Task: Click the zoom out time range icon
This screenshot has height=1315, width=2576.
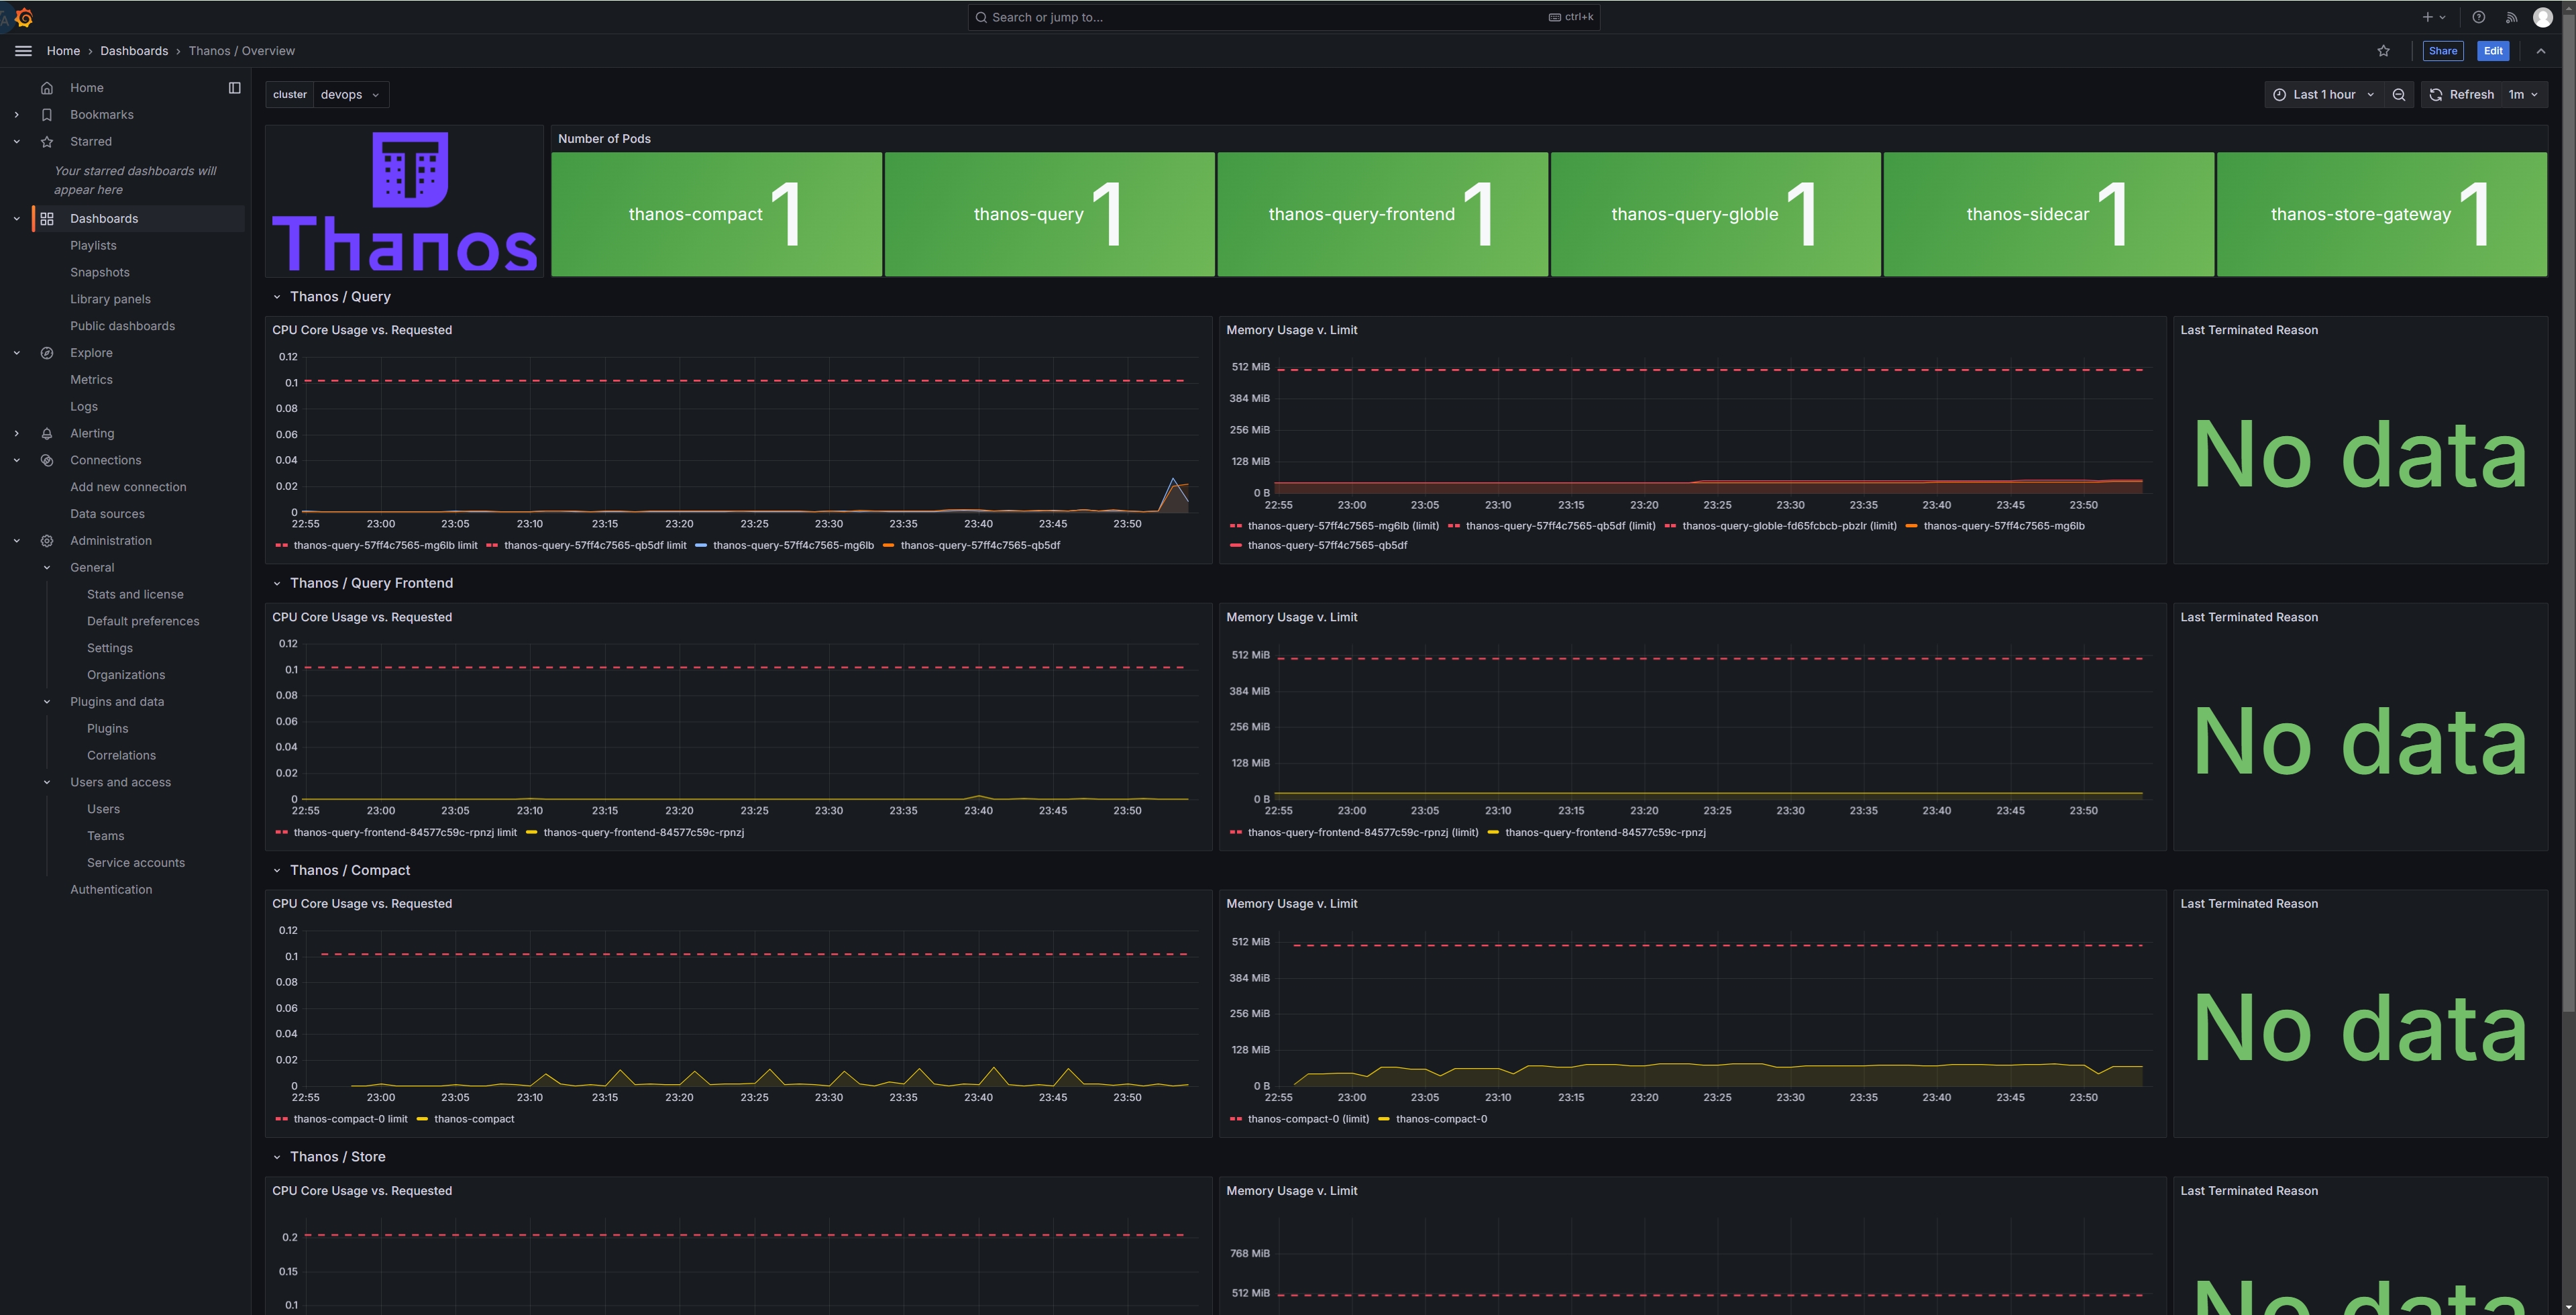Action: [2399, 95]
